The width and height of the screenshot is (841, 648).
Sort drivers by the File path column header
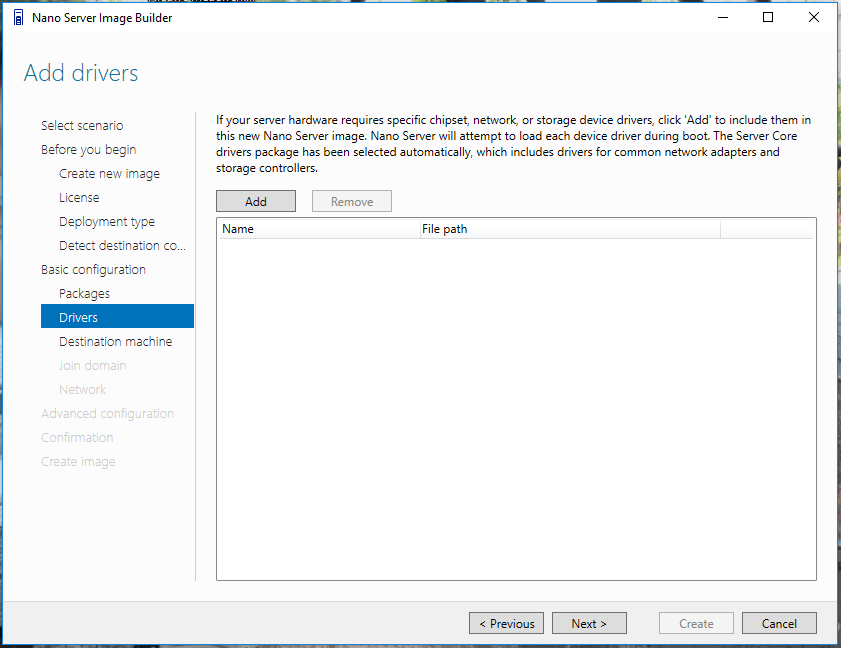[x=570, y=229]
